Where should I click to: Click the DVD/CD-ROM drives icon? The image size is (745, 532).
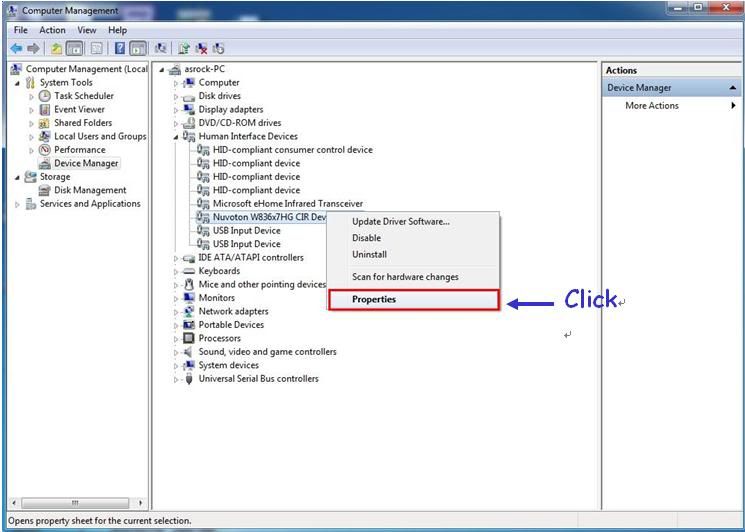pos(189,123)
